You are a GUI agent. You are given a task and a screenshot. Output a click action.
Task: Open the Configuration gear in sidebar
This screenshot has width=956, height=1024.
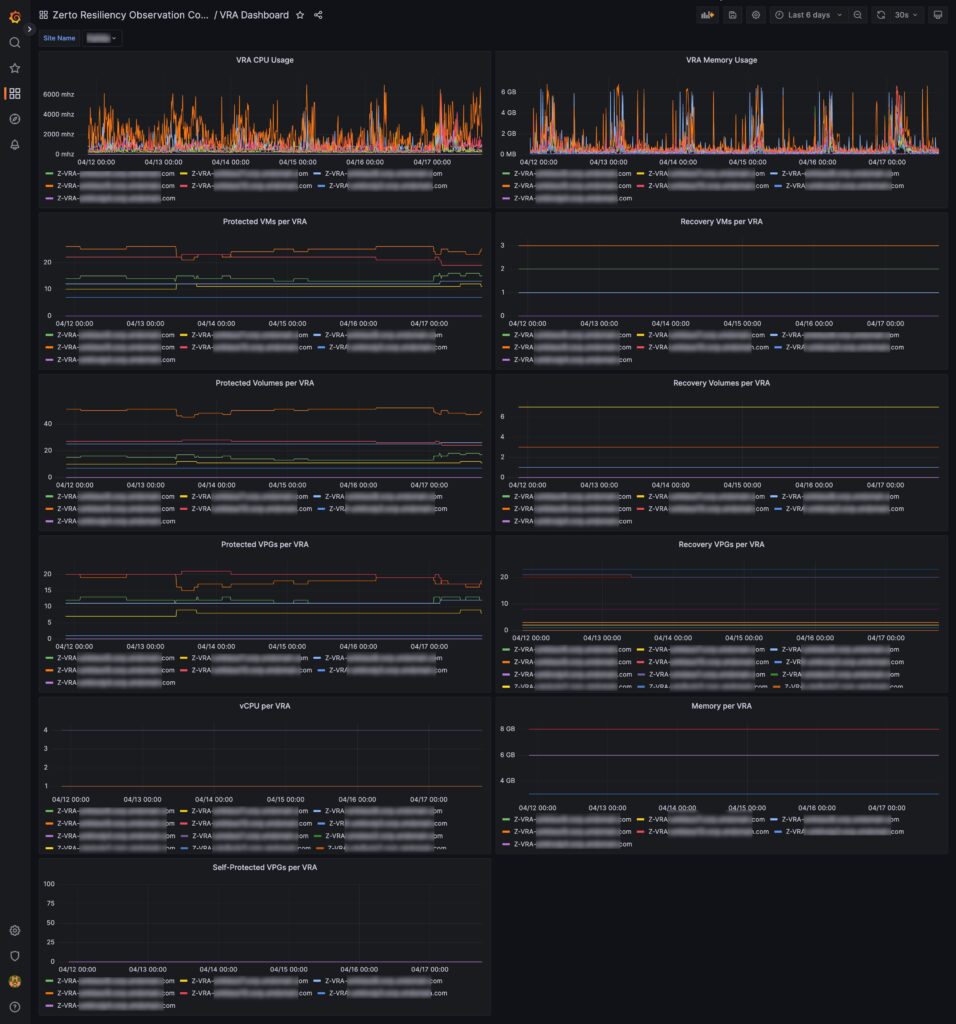pyautogui.click(x=14, y=930)
